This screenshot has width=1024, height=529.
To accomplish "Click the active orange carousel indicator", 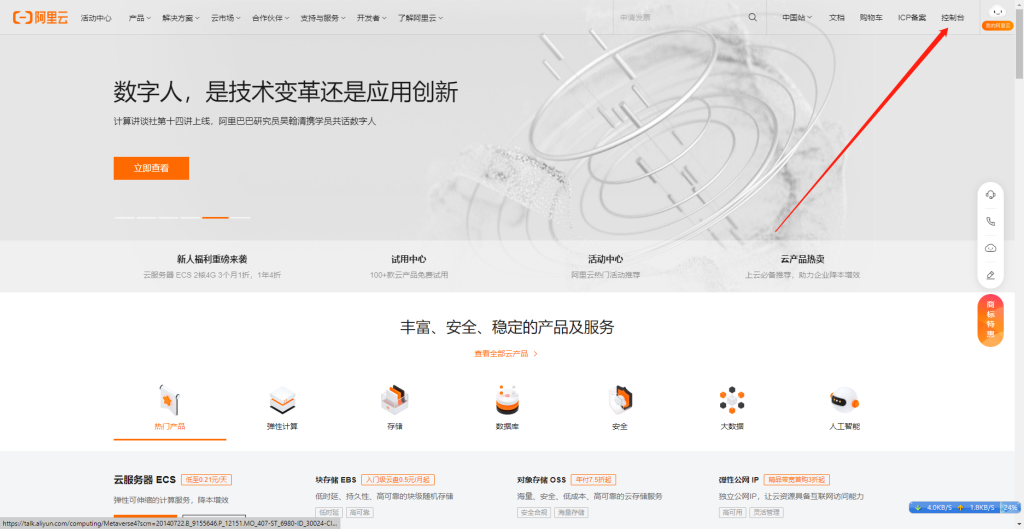I will [x=216, y=217].
